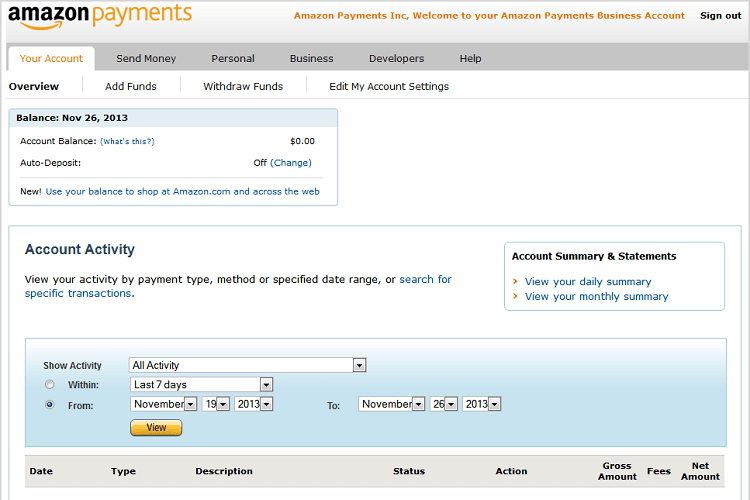Click the Fees column header
750x500 pixels.
coord(659,471)
